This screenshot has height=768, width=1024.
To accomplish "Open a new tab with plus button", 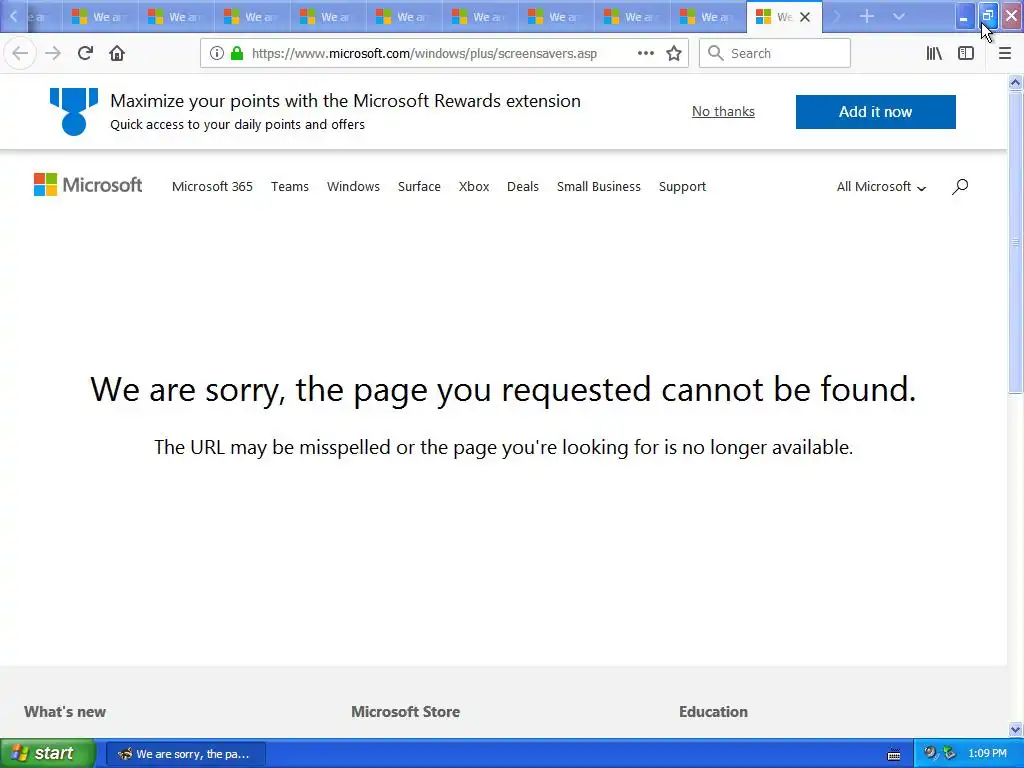I will [x=867, y=16].
